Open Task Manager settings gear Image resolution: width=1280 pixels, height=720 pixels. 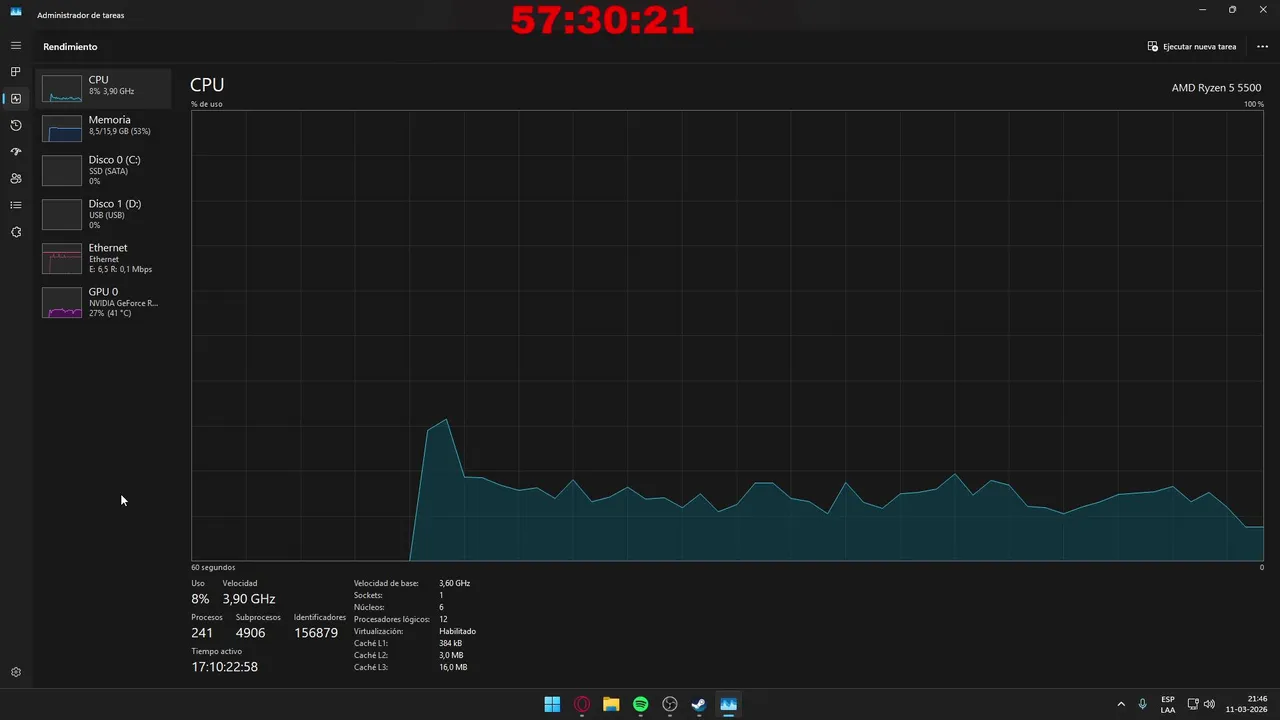click(x=16, y=672)
